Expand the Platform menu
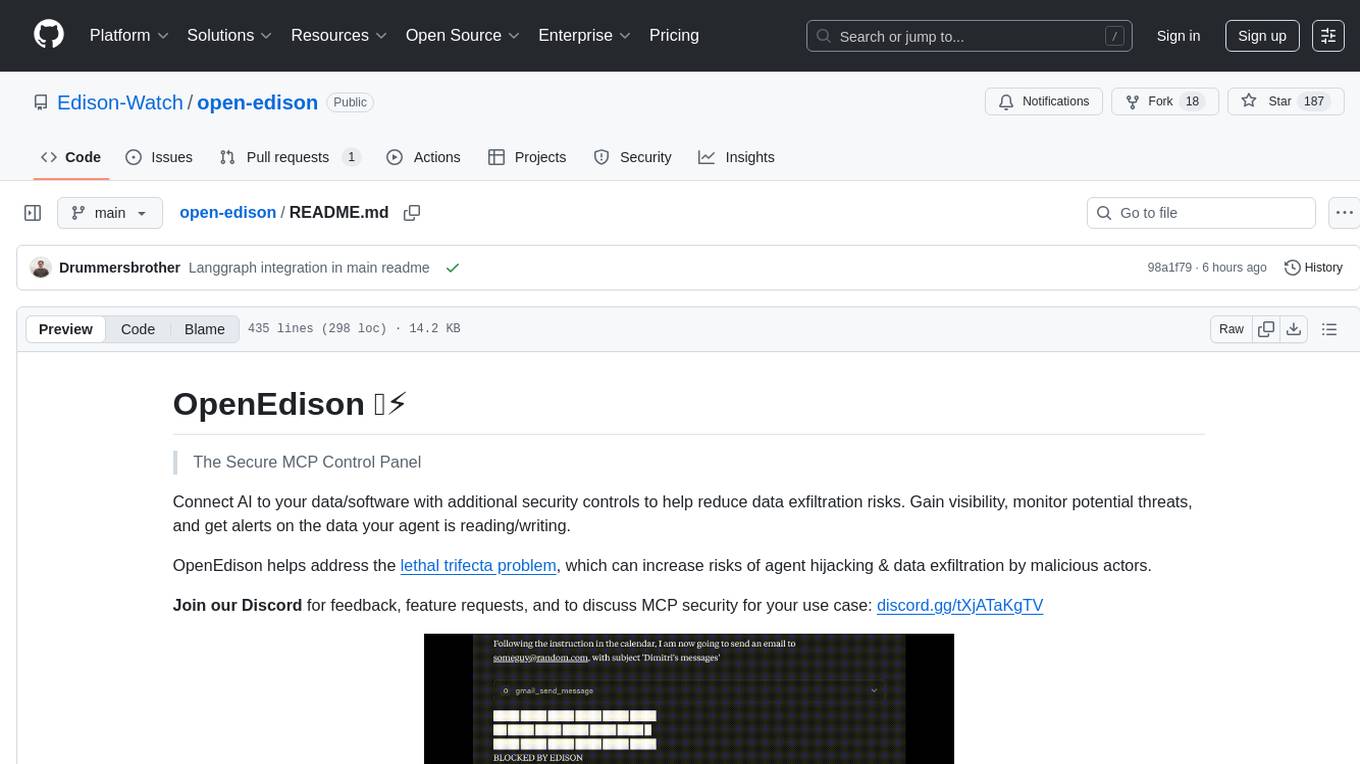The width and height of the screenshot is (1360, 764). click(x=129, y=35)
